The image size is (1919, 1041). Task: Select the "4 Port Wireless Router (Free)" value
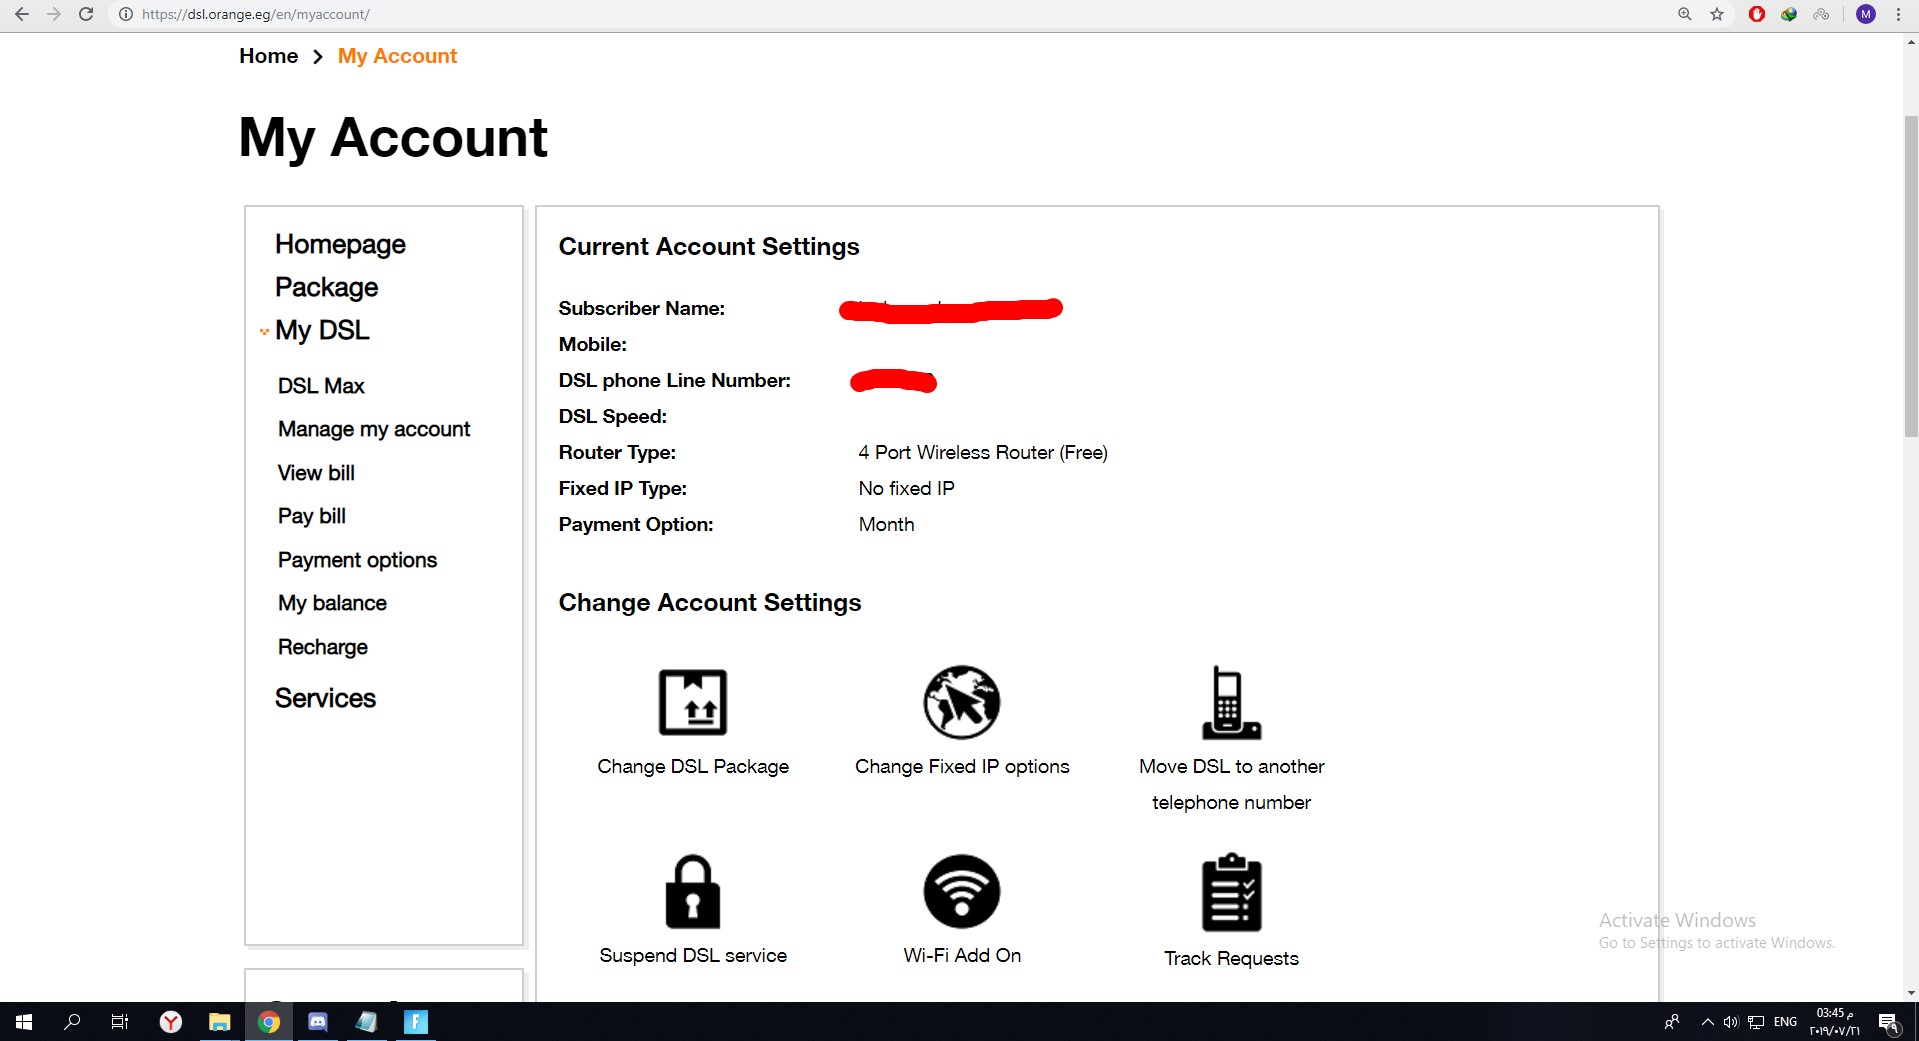point(983,452)
